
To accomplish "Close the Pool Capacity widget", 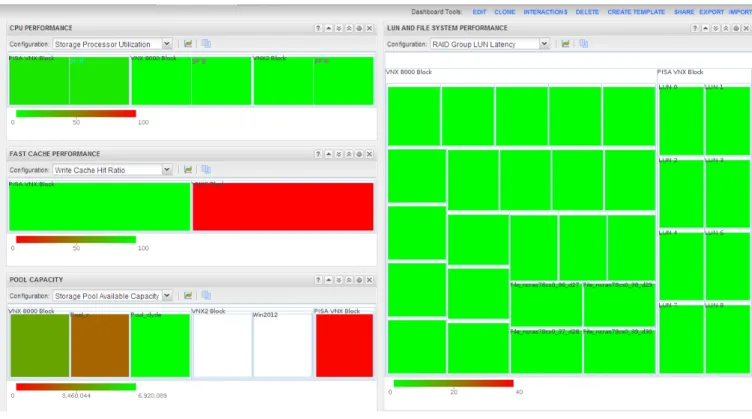I will [369, 280].
